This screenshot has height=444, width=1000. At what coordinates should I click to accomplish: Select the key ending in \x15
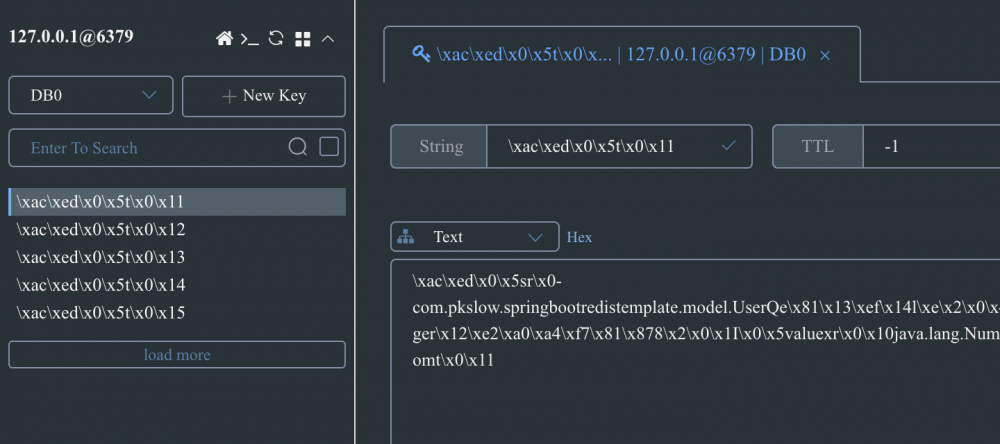click(101, 313)
